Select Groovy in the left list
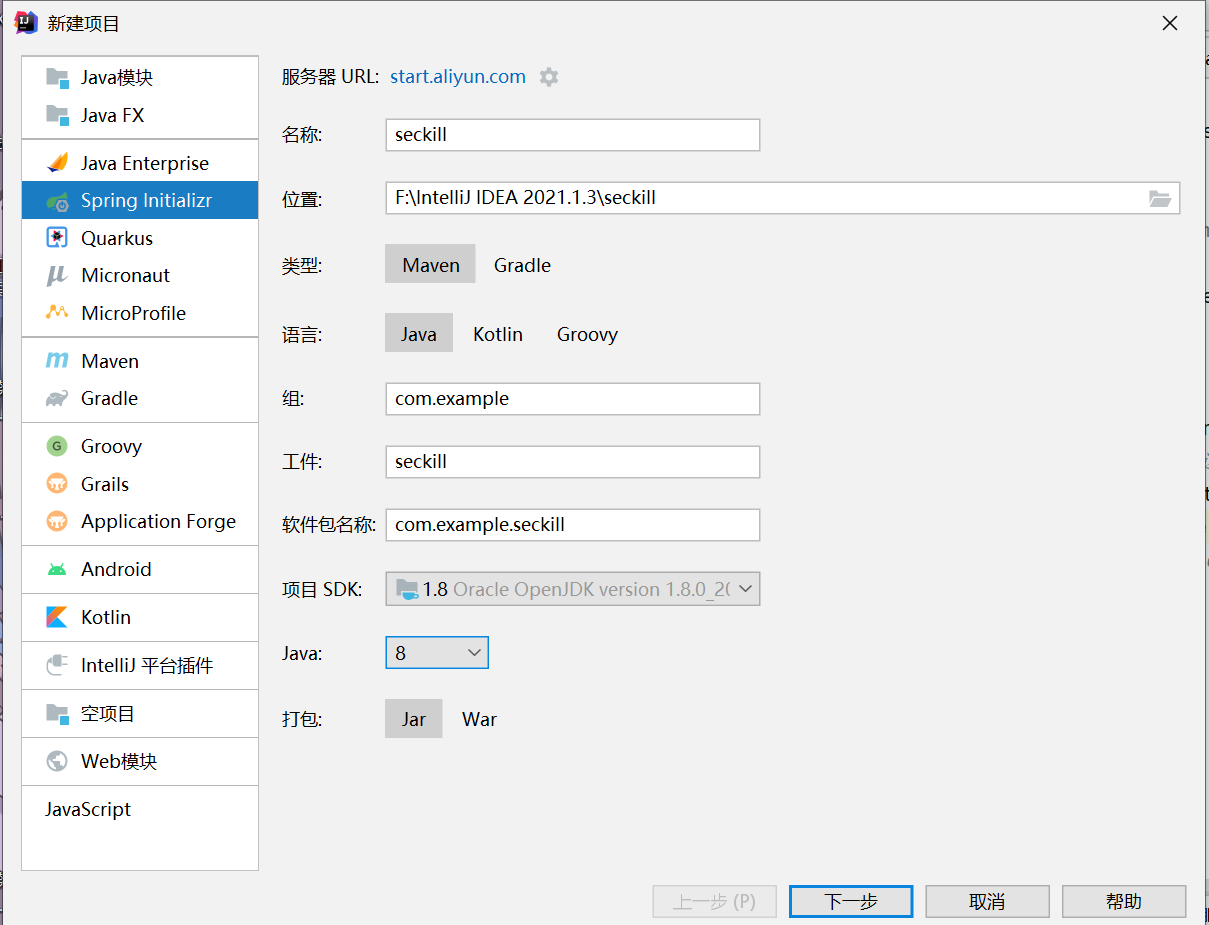This screenshot has height=925, width=1209. tap(140, 446)
